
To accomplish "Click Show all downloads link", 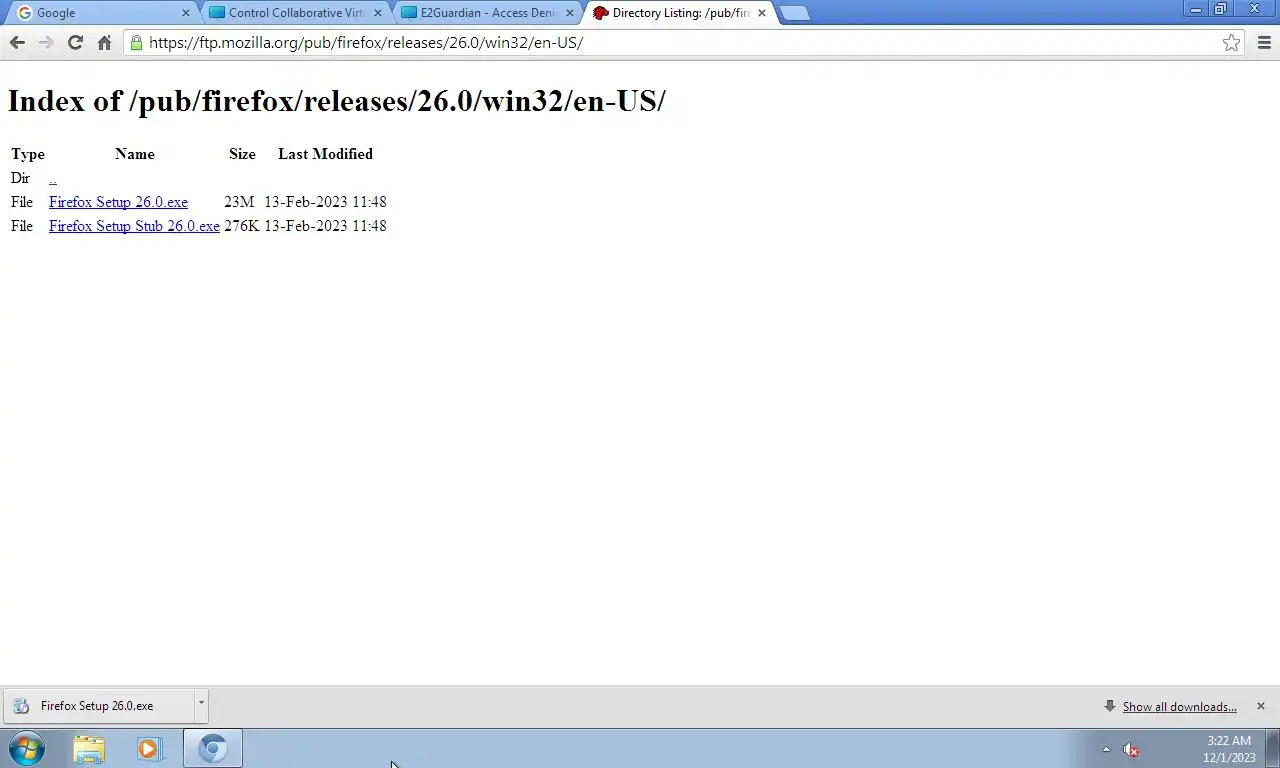I will tap(1179, 707).
